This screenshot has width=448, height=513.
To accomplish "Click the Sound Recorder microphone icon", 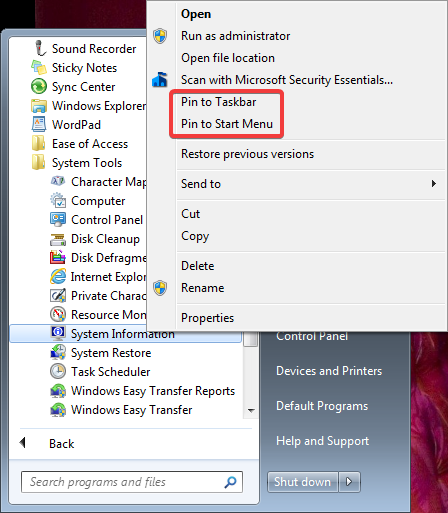I will [x=40, y=48].
